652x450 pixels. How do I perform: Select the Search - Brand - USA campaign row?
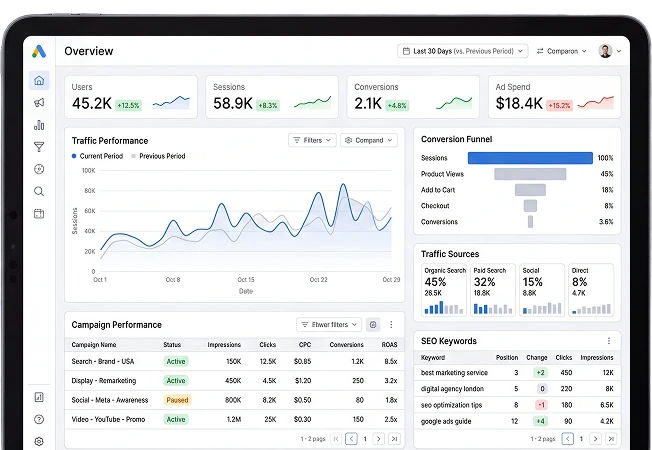(x=235, y=361)
